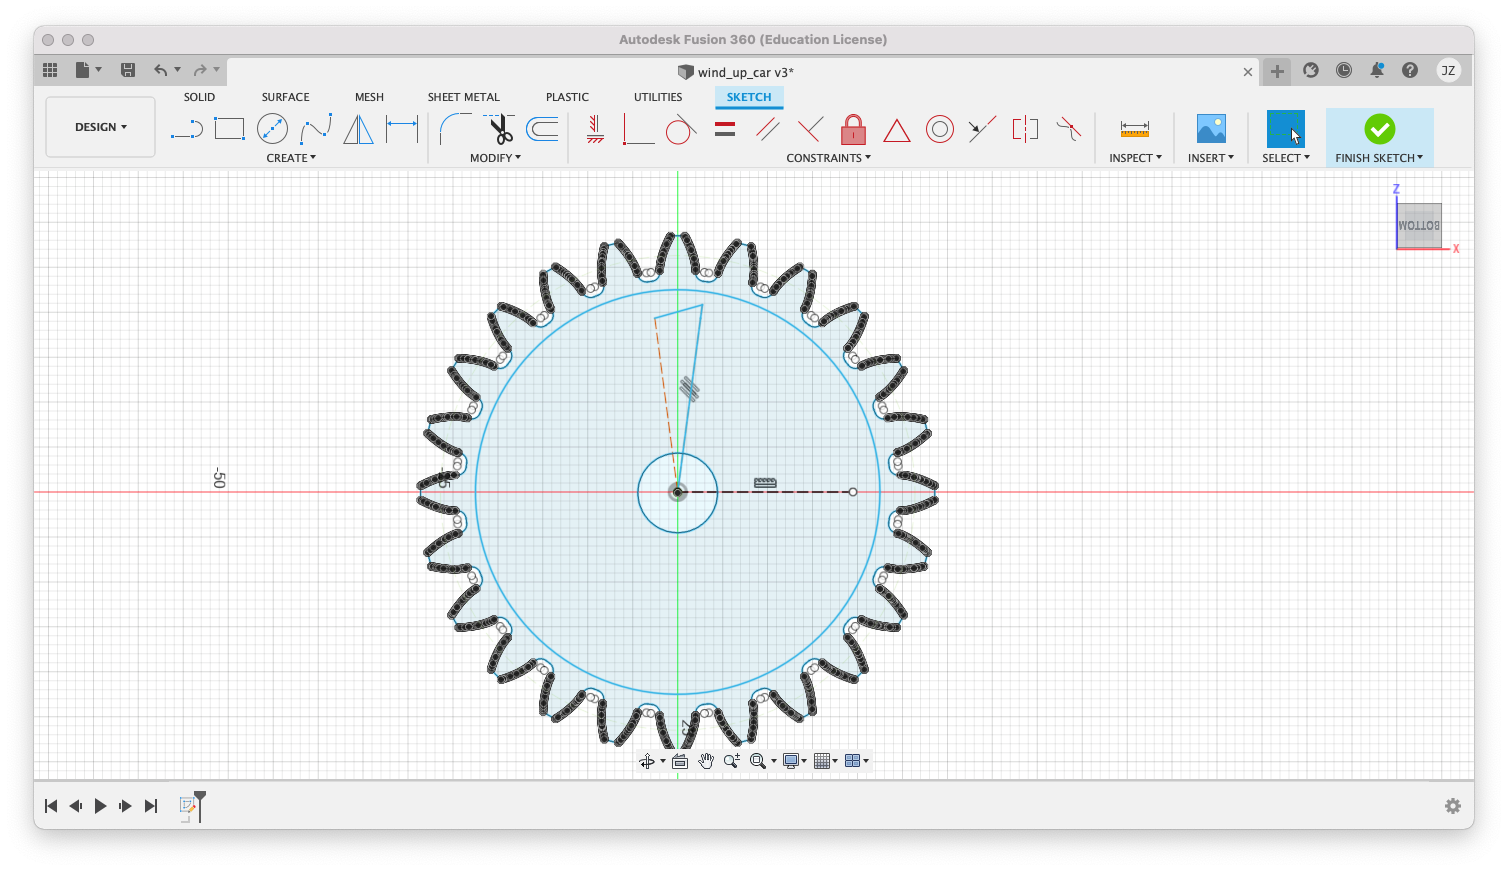Open the JZ profile menu
The width and height of the screenshot is (1508, 871).
tap(1448, 70)
